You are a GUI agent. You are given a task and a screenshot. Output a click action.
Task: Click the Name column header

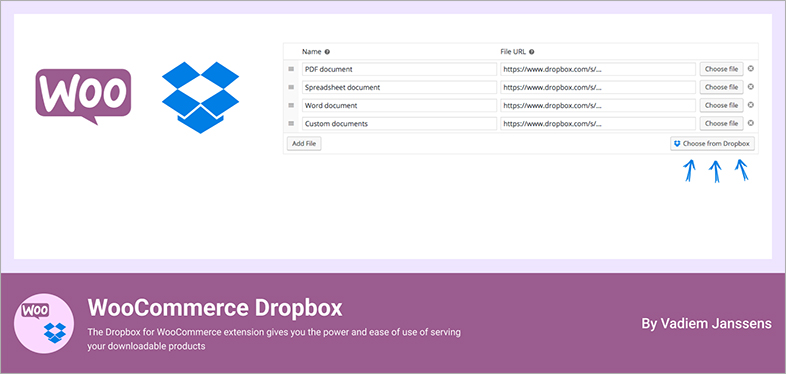coord(311,52)
